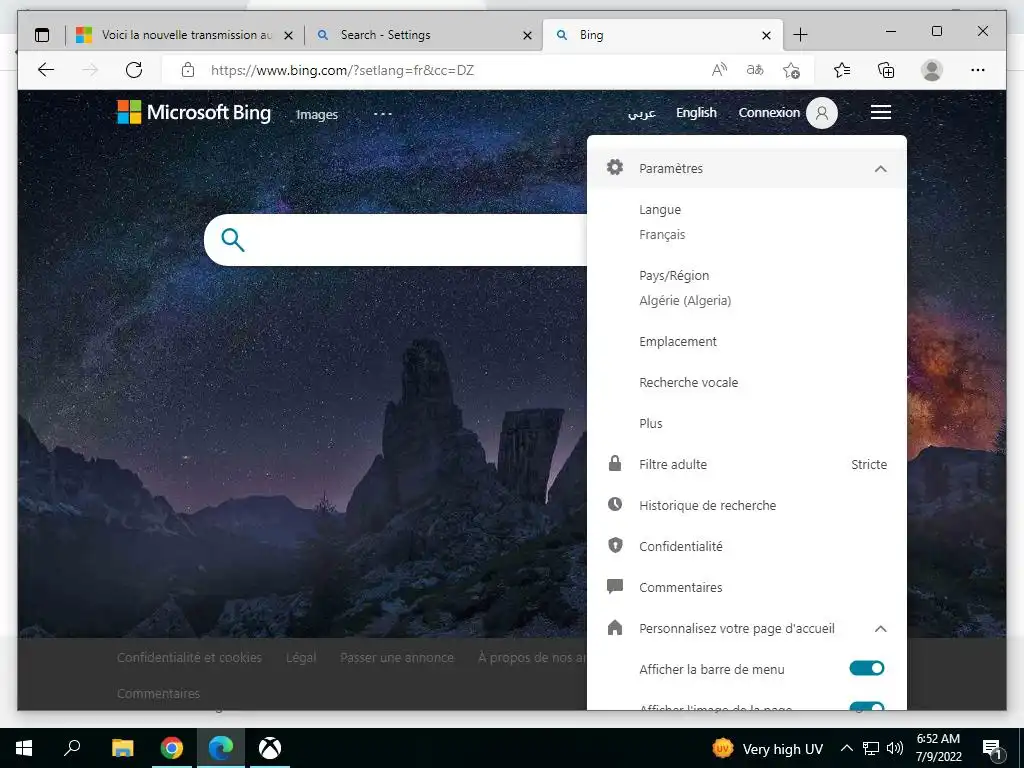The image size is (1024, 768).
Task: Switch Bing language to English
Action: coord(696,112)
